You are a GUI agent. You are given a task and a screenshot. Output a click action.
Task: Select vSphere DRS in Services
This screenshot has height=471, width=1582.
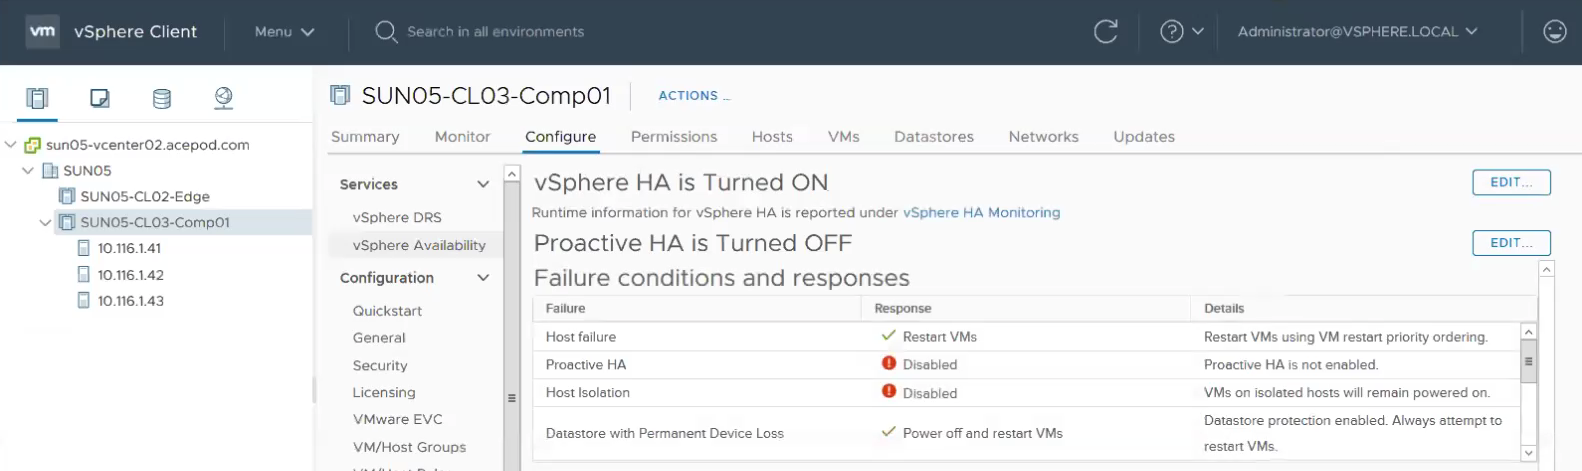397,217
